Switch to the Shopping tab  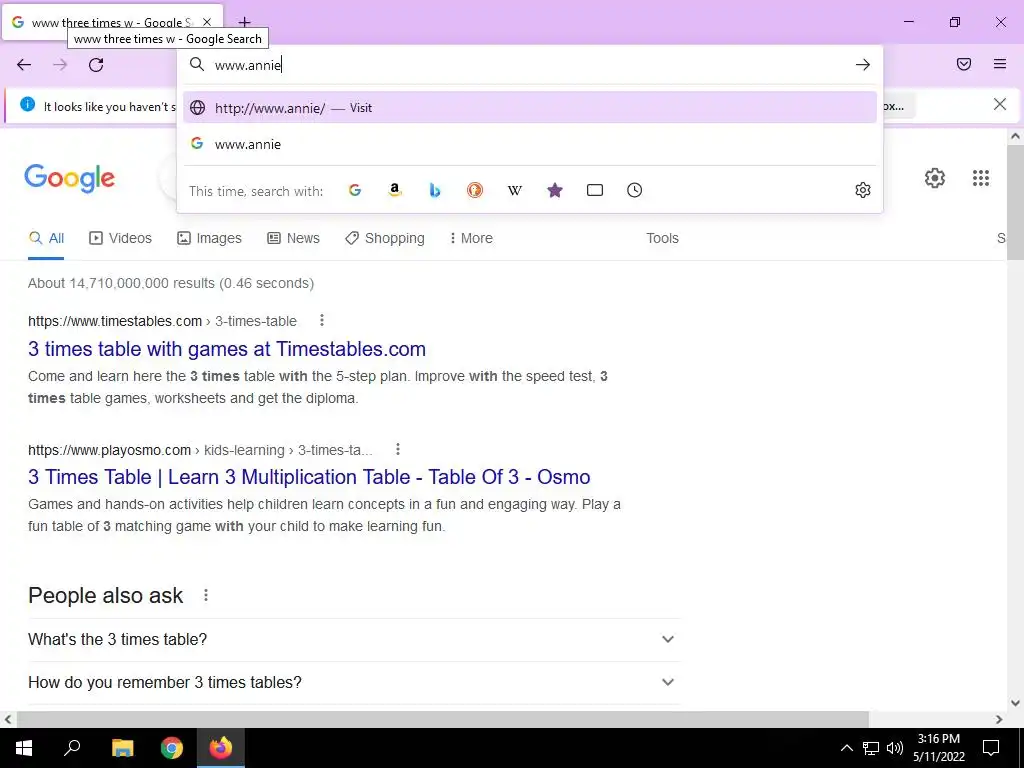[x=385, y=238]
